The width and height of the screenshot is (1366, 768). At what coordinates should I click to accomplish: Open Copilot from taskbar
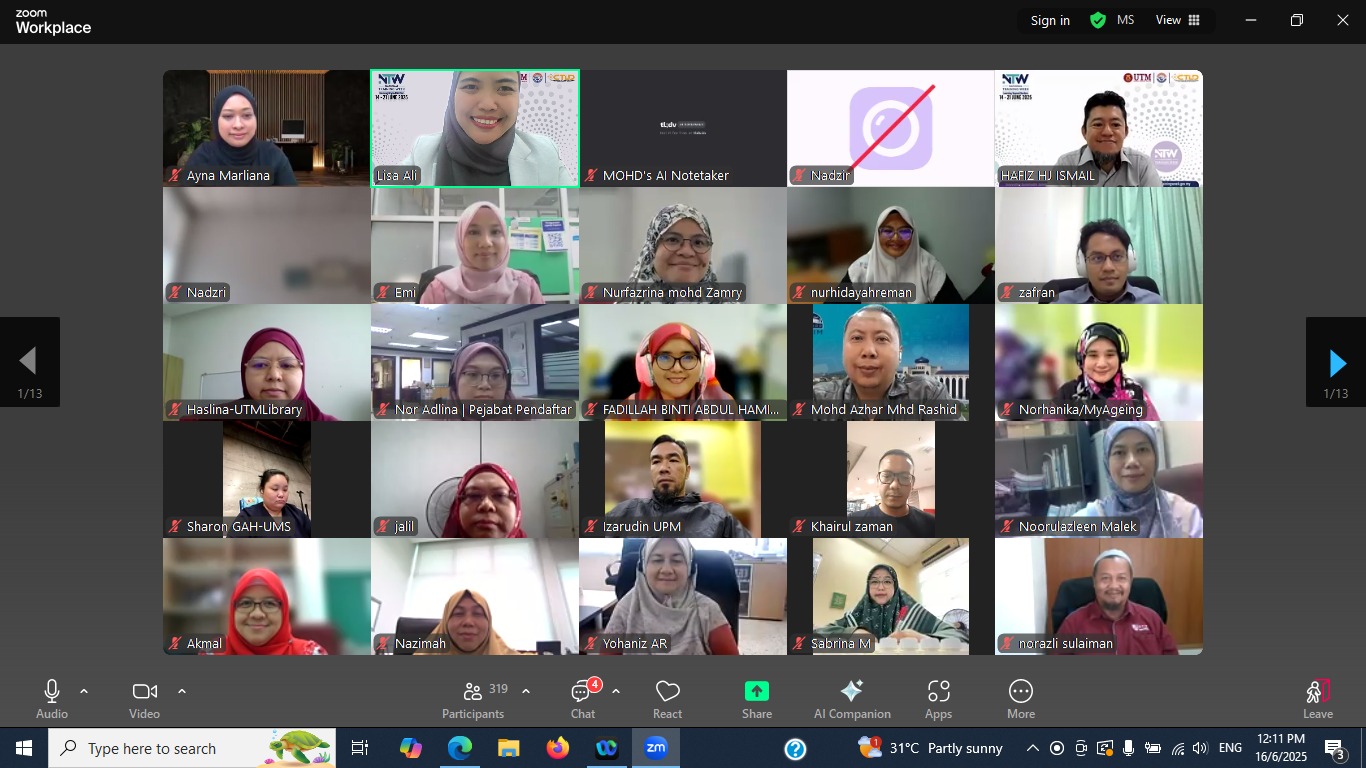pos(410,748)
